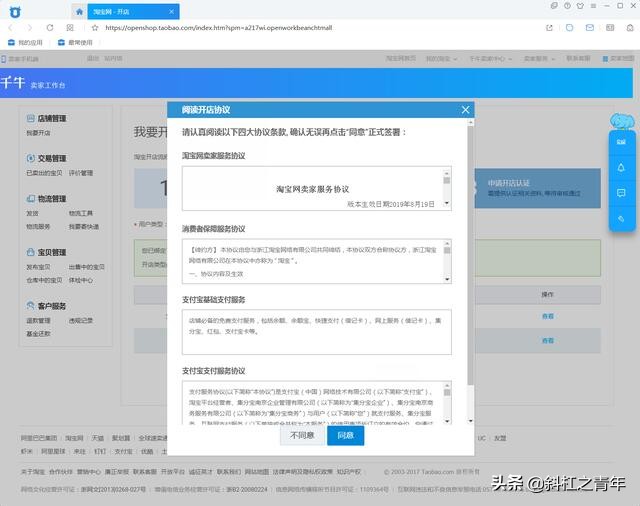The width and height of the screenshot is (640, 506).
Task: Open 发布宝贝 sidebar link
Action: [38, 267]
